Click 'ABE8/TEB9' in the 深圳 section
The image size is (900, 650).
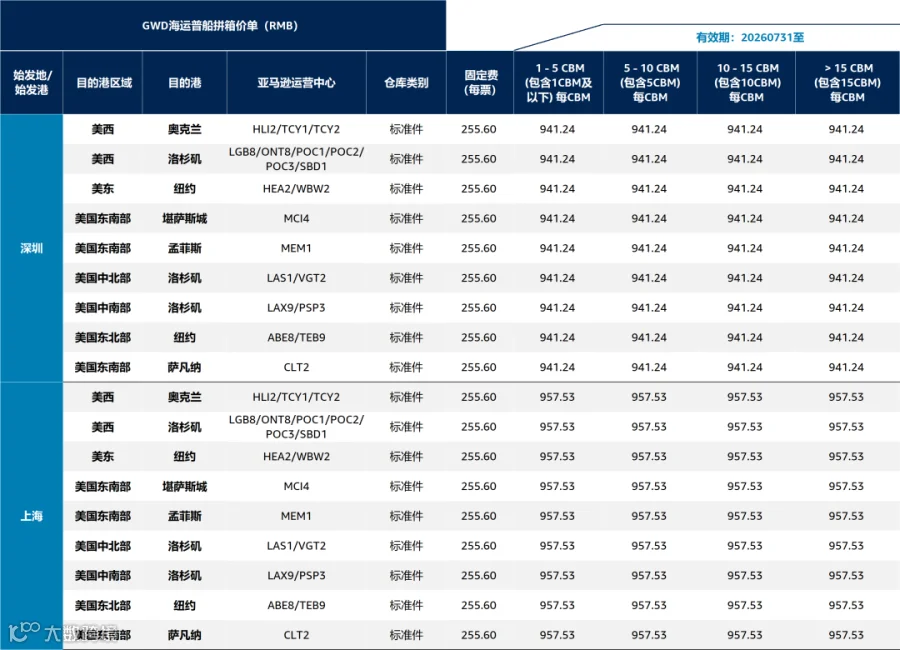(x=296, y=338)
